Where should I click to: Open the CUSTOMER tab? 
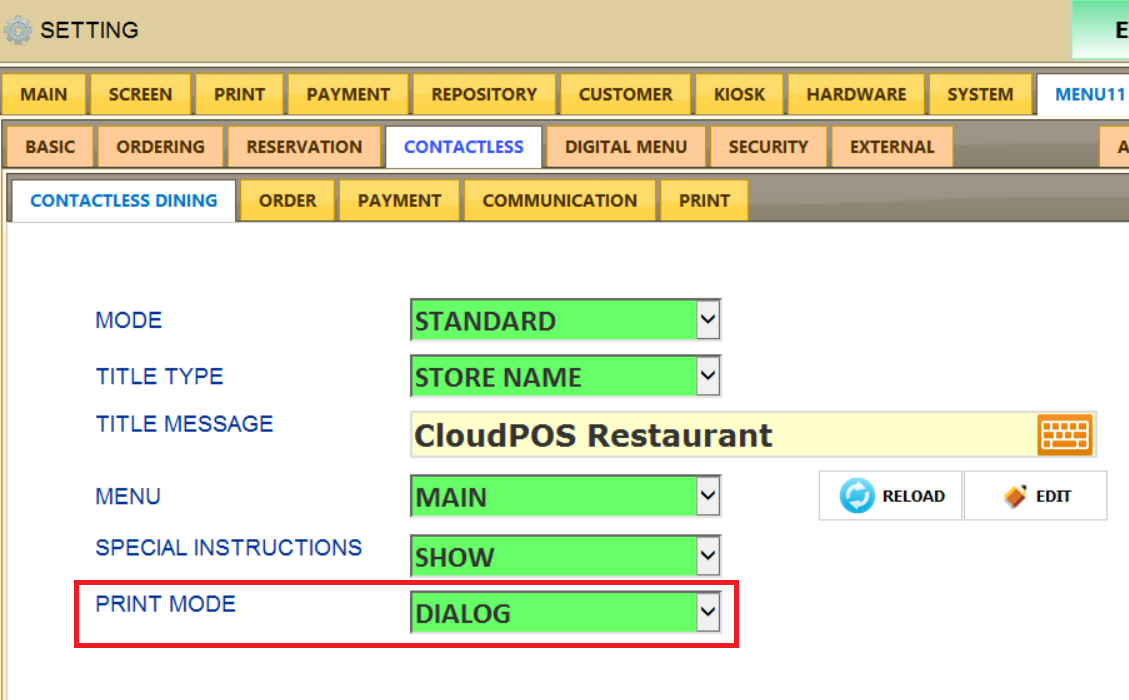[x=626, y=94]
